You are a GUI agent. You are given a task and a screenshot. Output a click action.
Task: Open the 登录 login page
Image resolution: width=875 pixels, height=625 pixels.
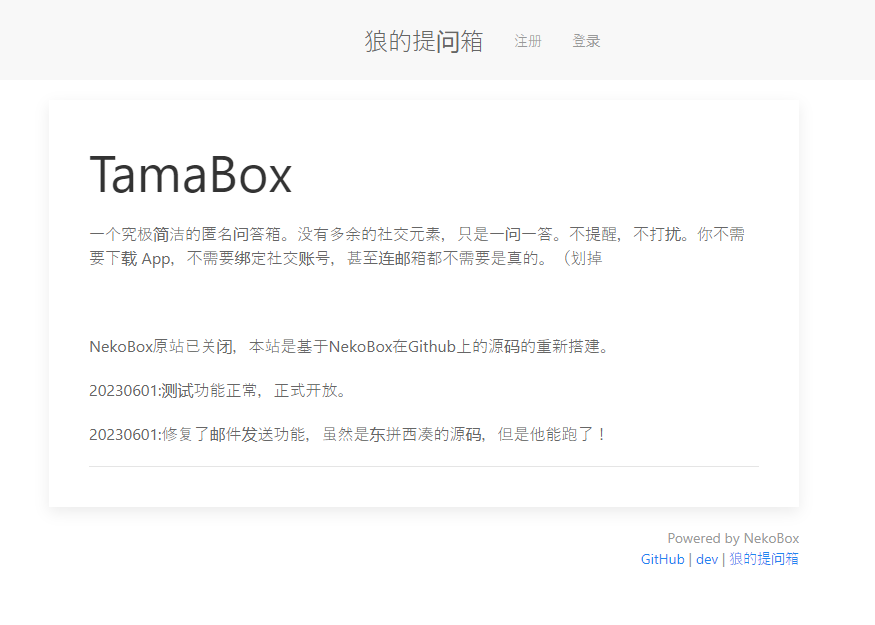(x=586, y=41)
